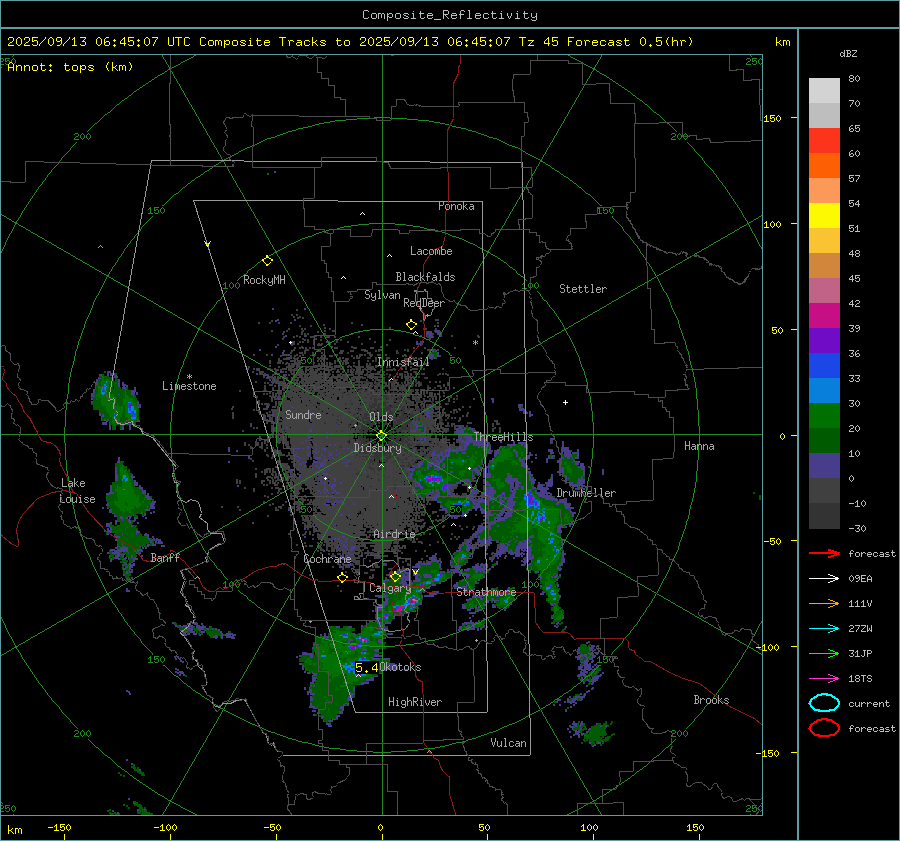Choose the purple swatch in dBZ scale
This screenshot has width=900, height=841.
pos(824,341)
